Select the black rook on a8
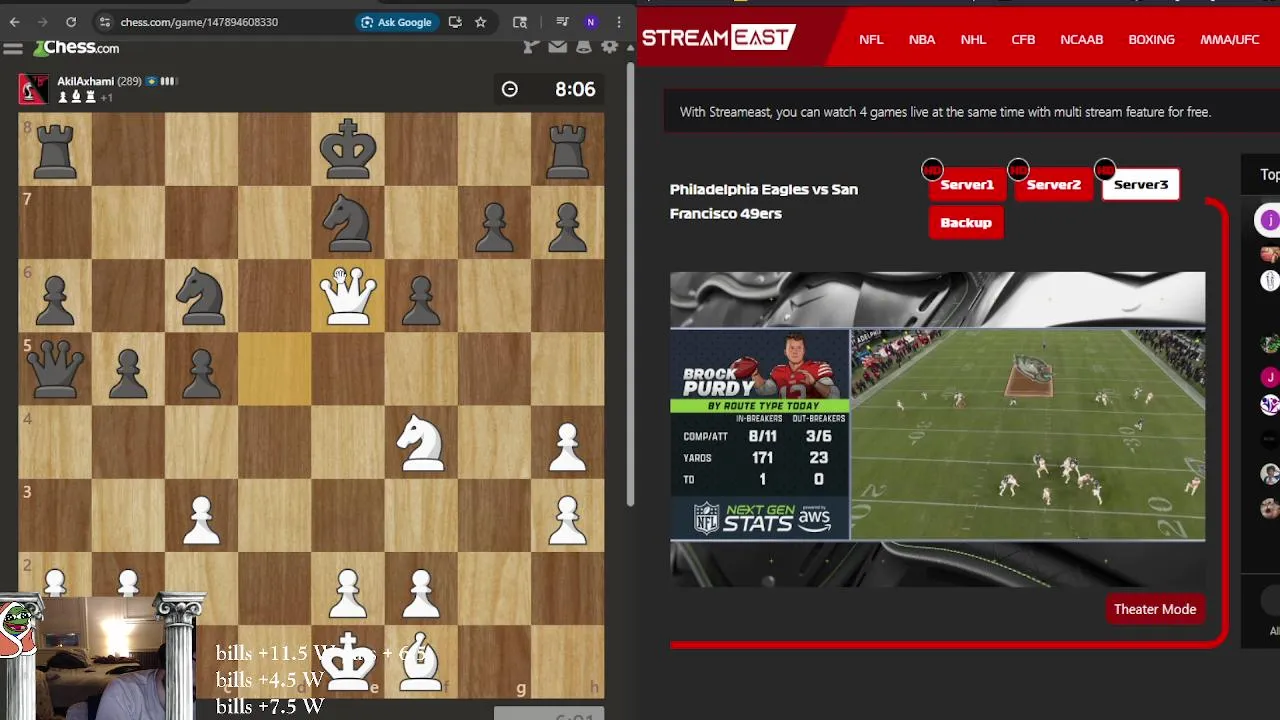Screen dimensions: 1280x720 55,149
